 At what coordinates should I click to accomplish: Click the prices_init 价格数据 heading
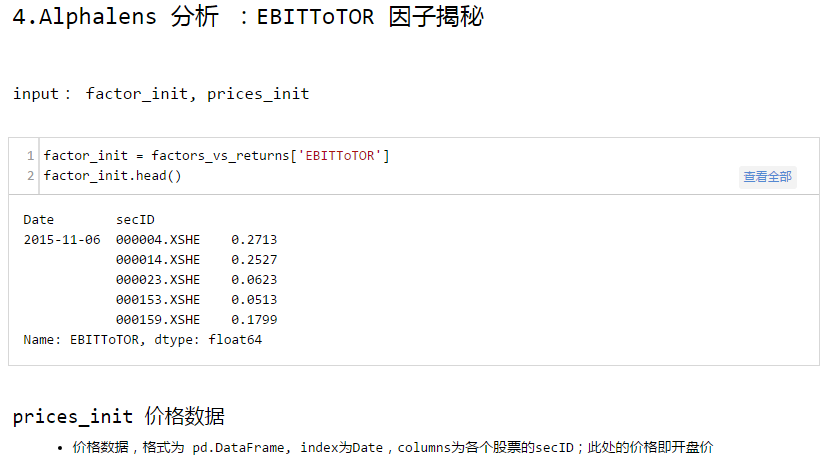(118, 416)
